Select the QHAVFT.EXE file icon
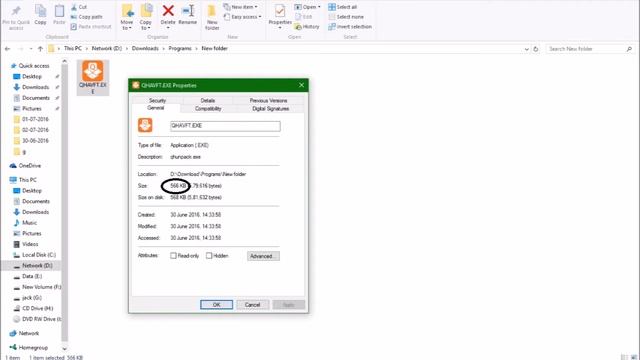Image resolution: width=640 pixels, height=360 pixels. point(93,78)
